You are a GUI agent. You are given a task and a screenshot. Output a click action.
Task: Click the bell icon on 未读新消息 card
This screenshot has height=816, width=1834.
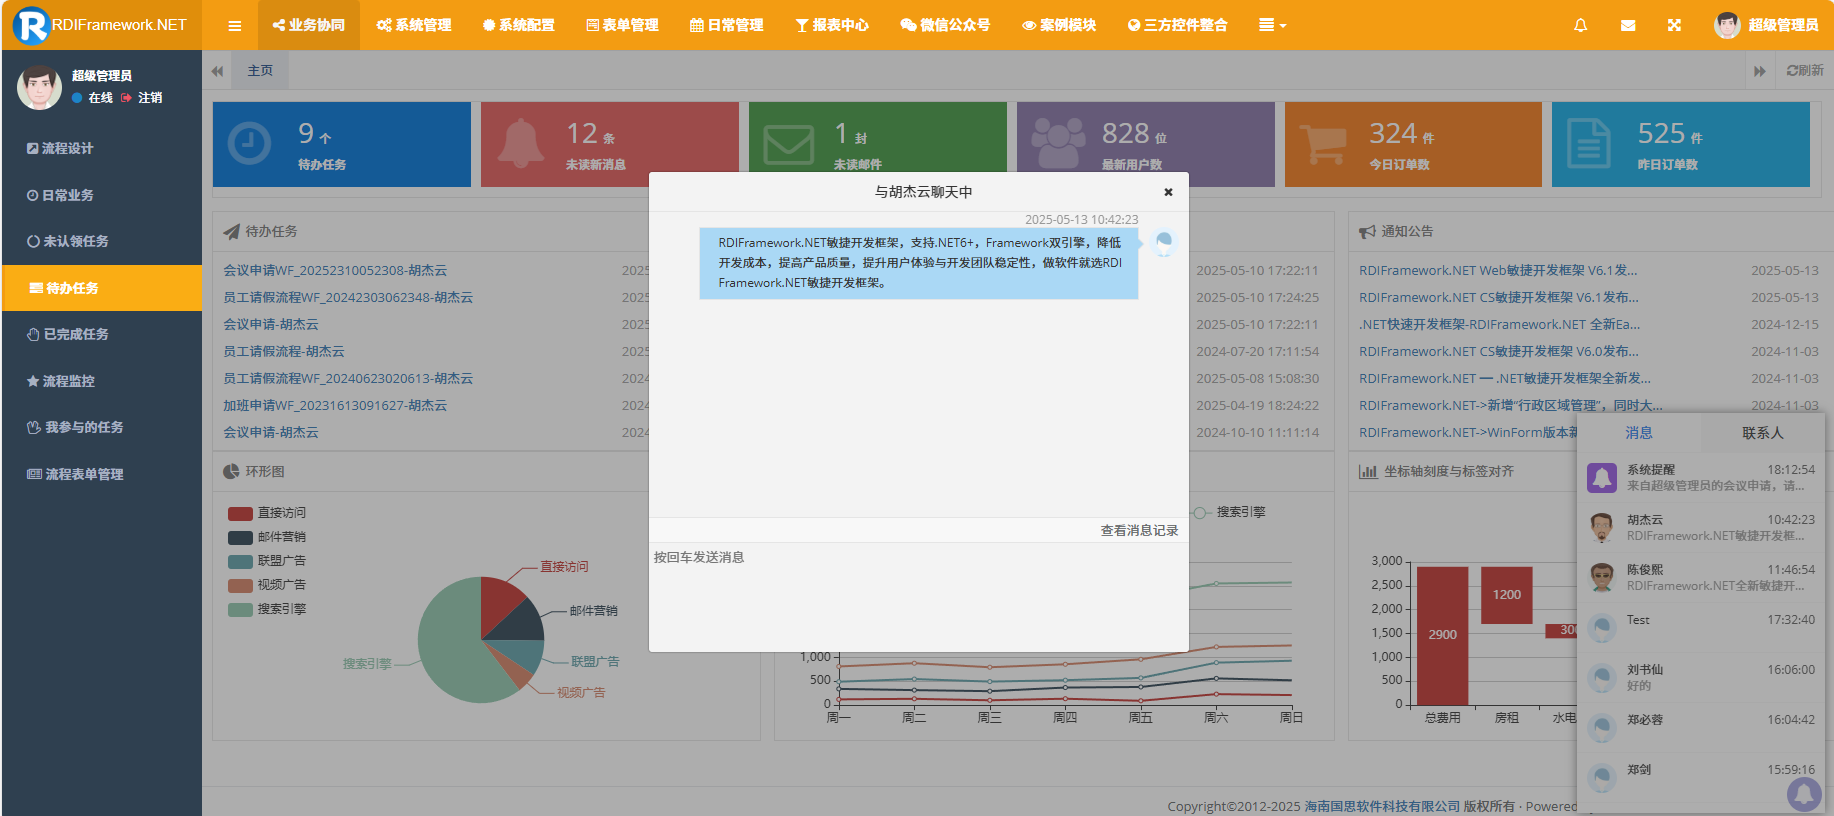click(x=521, y=143)
